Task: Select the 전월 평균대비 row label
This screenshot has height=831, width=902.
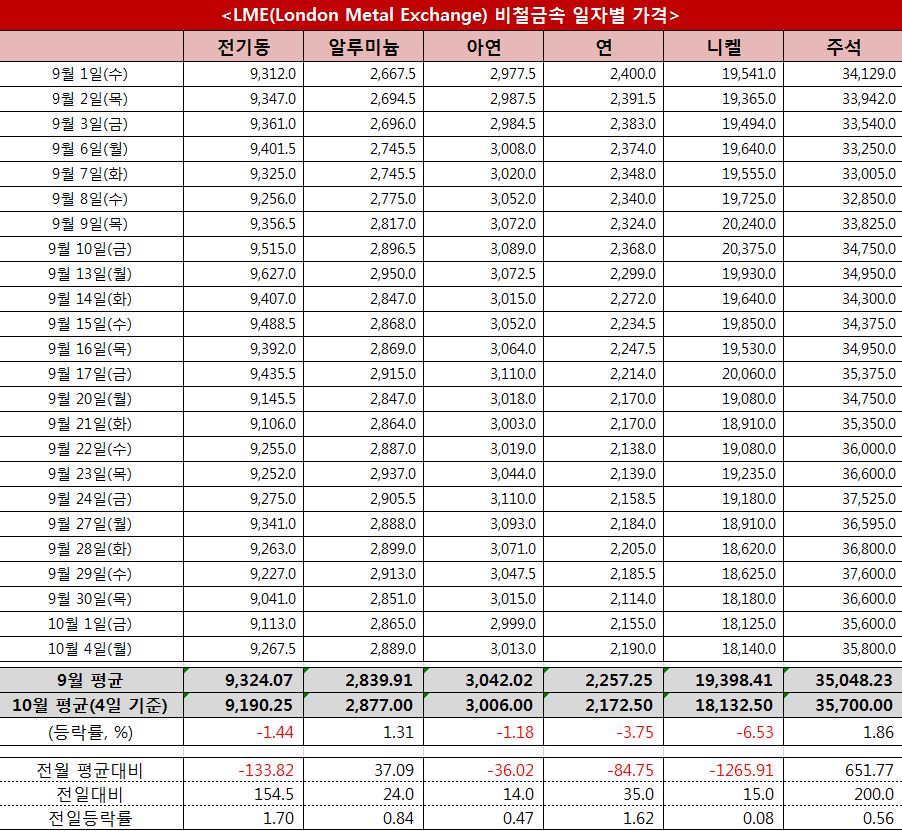Action: [x=90, y=770]
